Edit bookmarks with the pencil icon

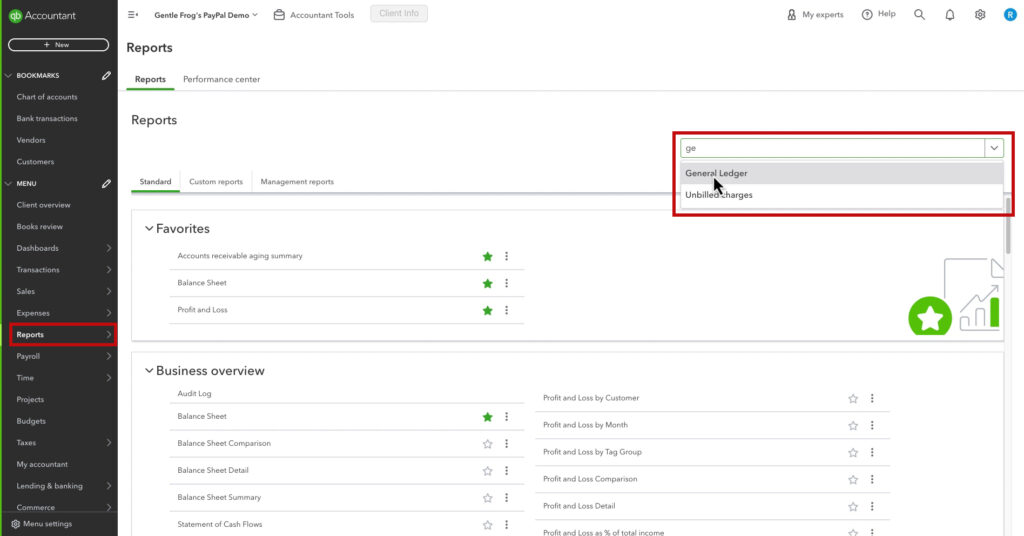click(x=106, y=76)
